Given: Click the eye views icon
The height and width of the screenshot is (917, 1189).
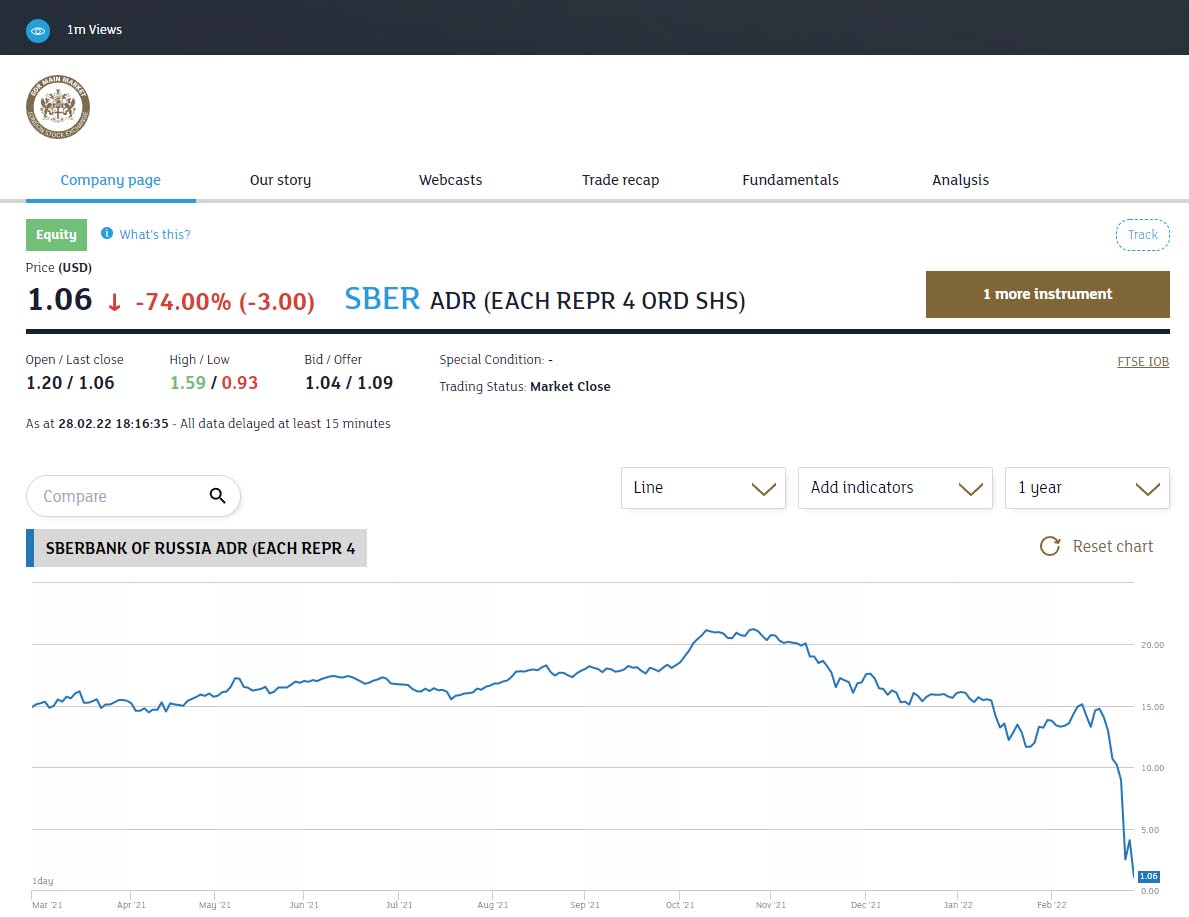Looking at the screenshot, I should pyautogui.click(x=38, y=30).
